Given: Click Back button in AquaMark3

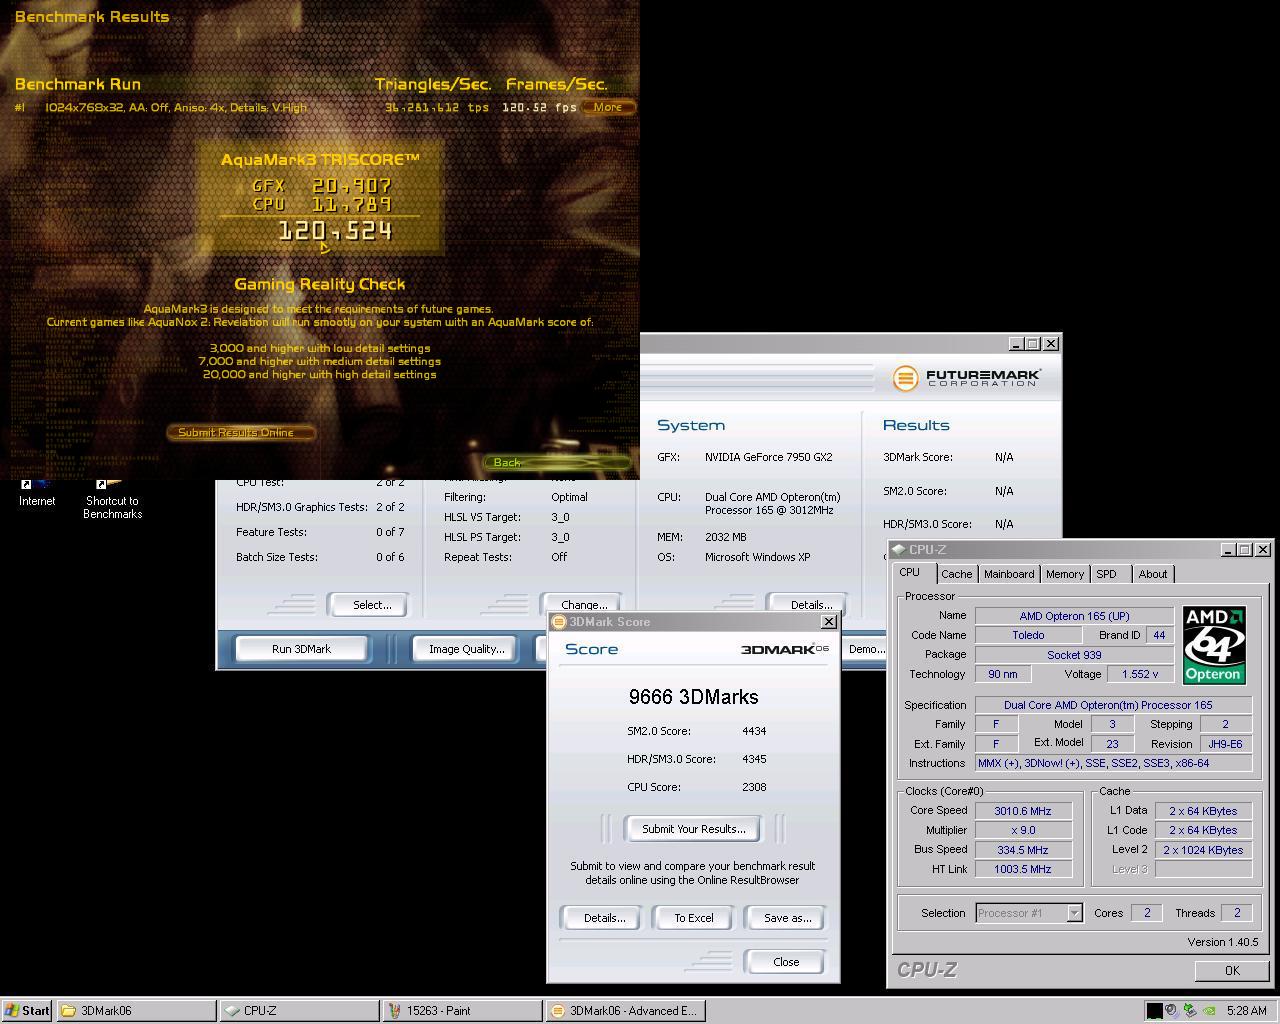Looking at the screenshot, I should [x=557, y=462].
